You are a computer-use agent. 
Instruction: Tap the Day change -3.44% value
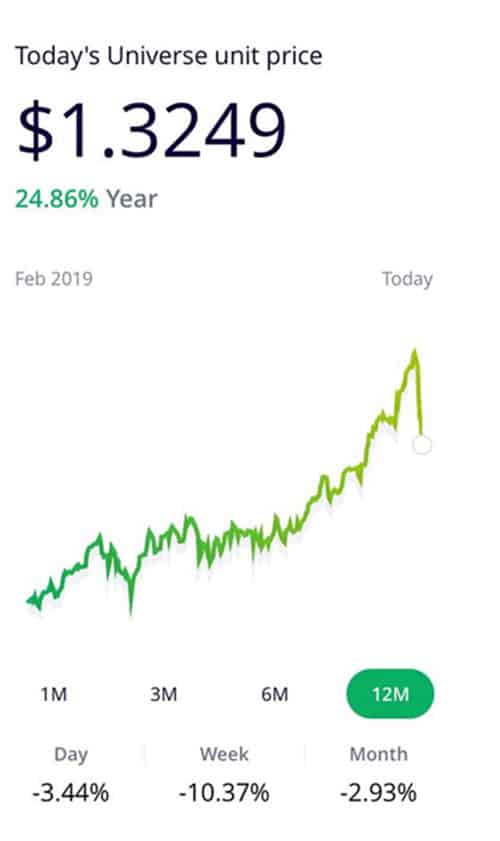[x=70, y=793]
